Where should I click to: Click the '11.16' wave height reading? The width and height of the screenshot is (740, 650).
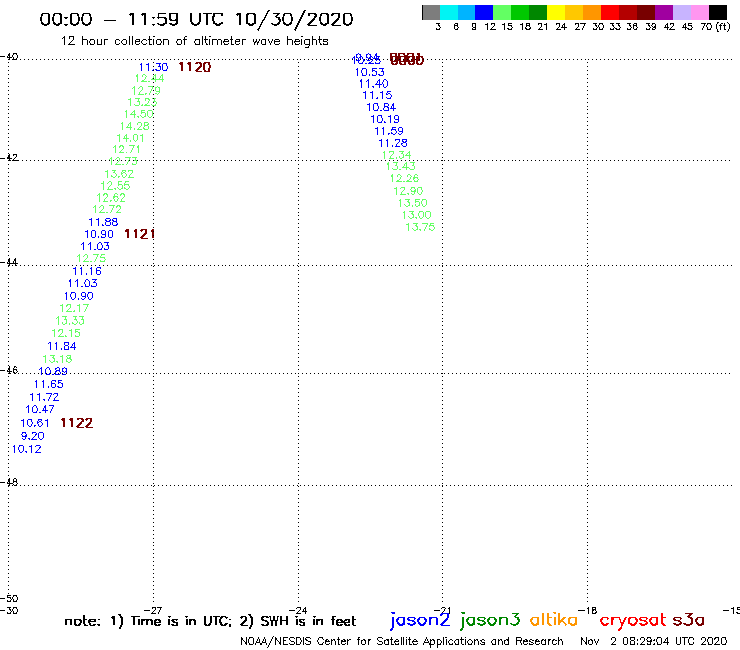pyautogui.click(x=87, y=271)
